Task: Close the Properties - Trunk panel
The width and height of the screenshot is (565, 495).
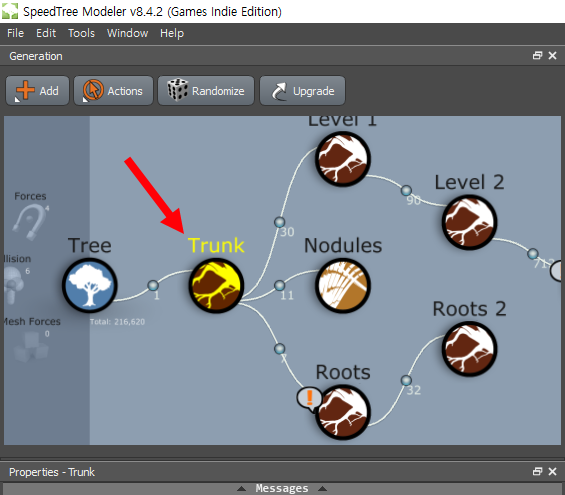Action: (552, 471)
